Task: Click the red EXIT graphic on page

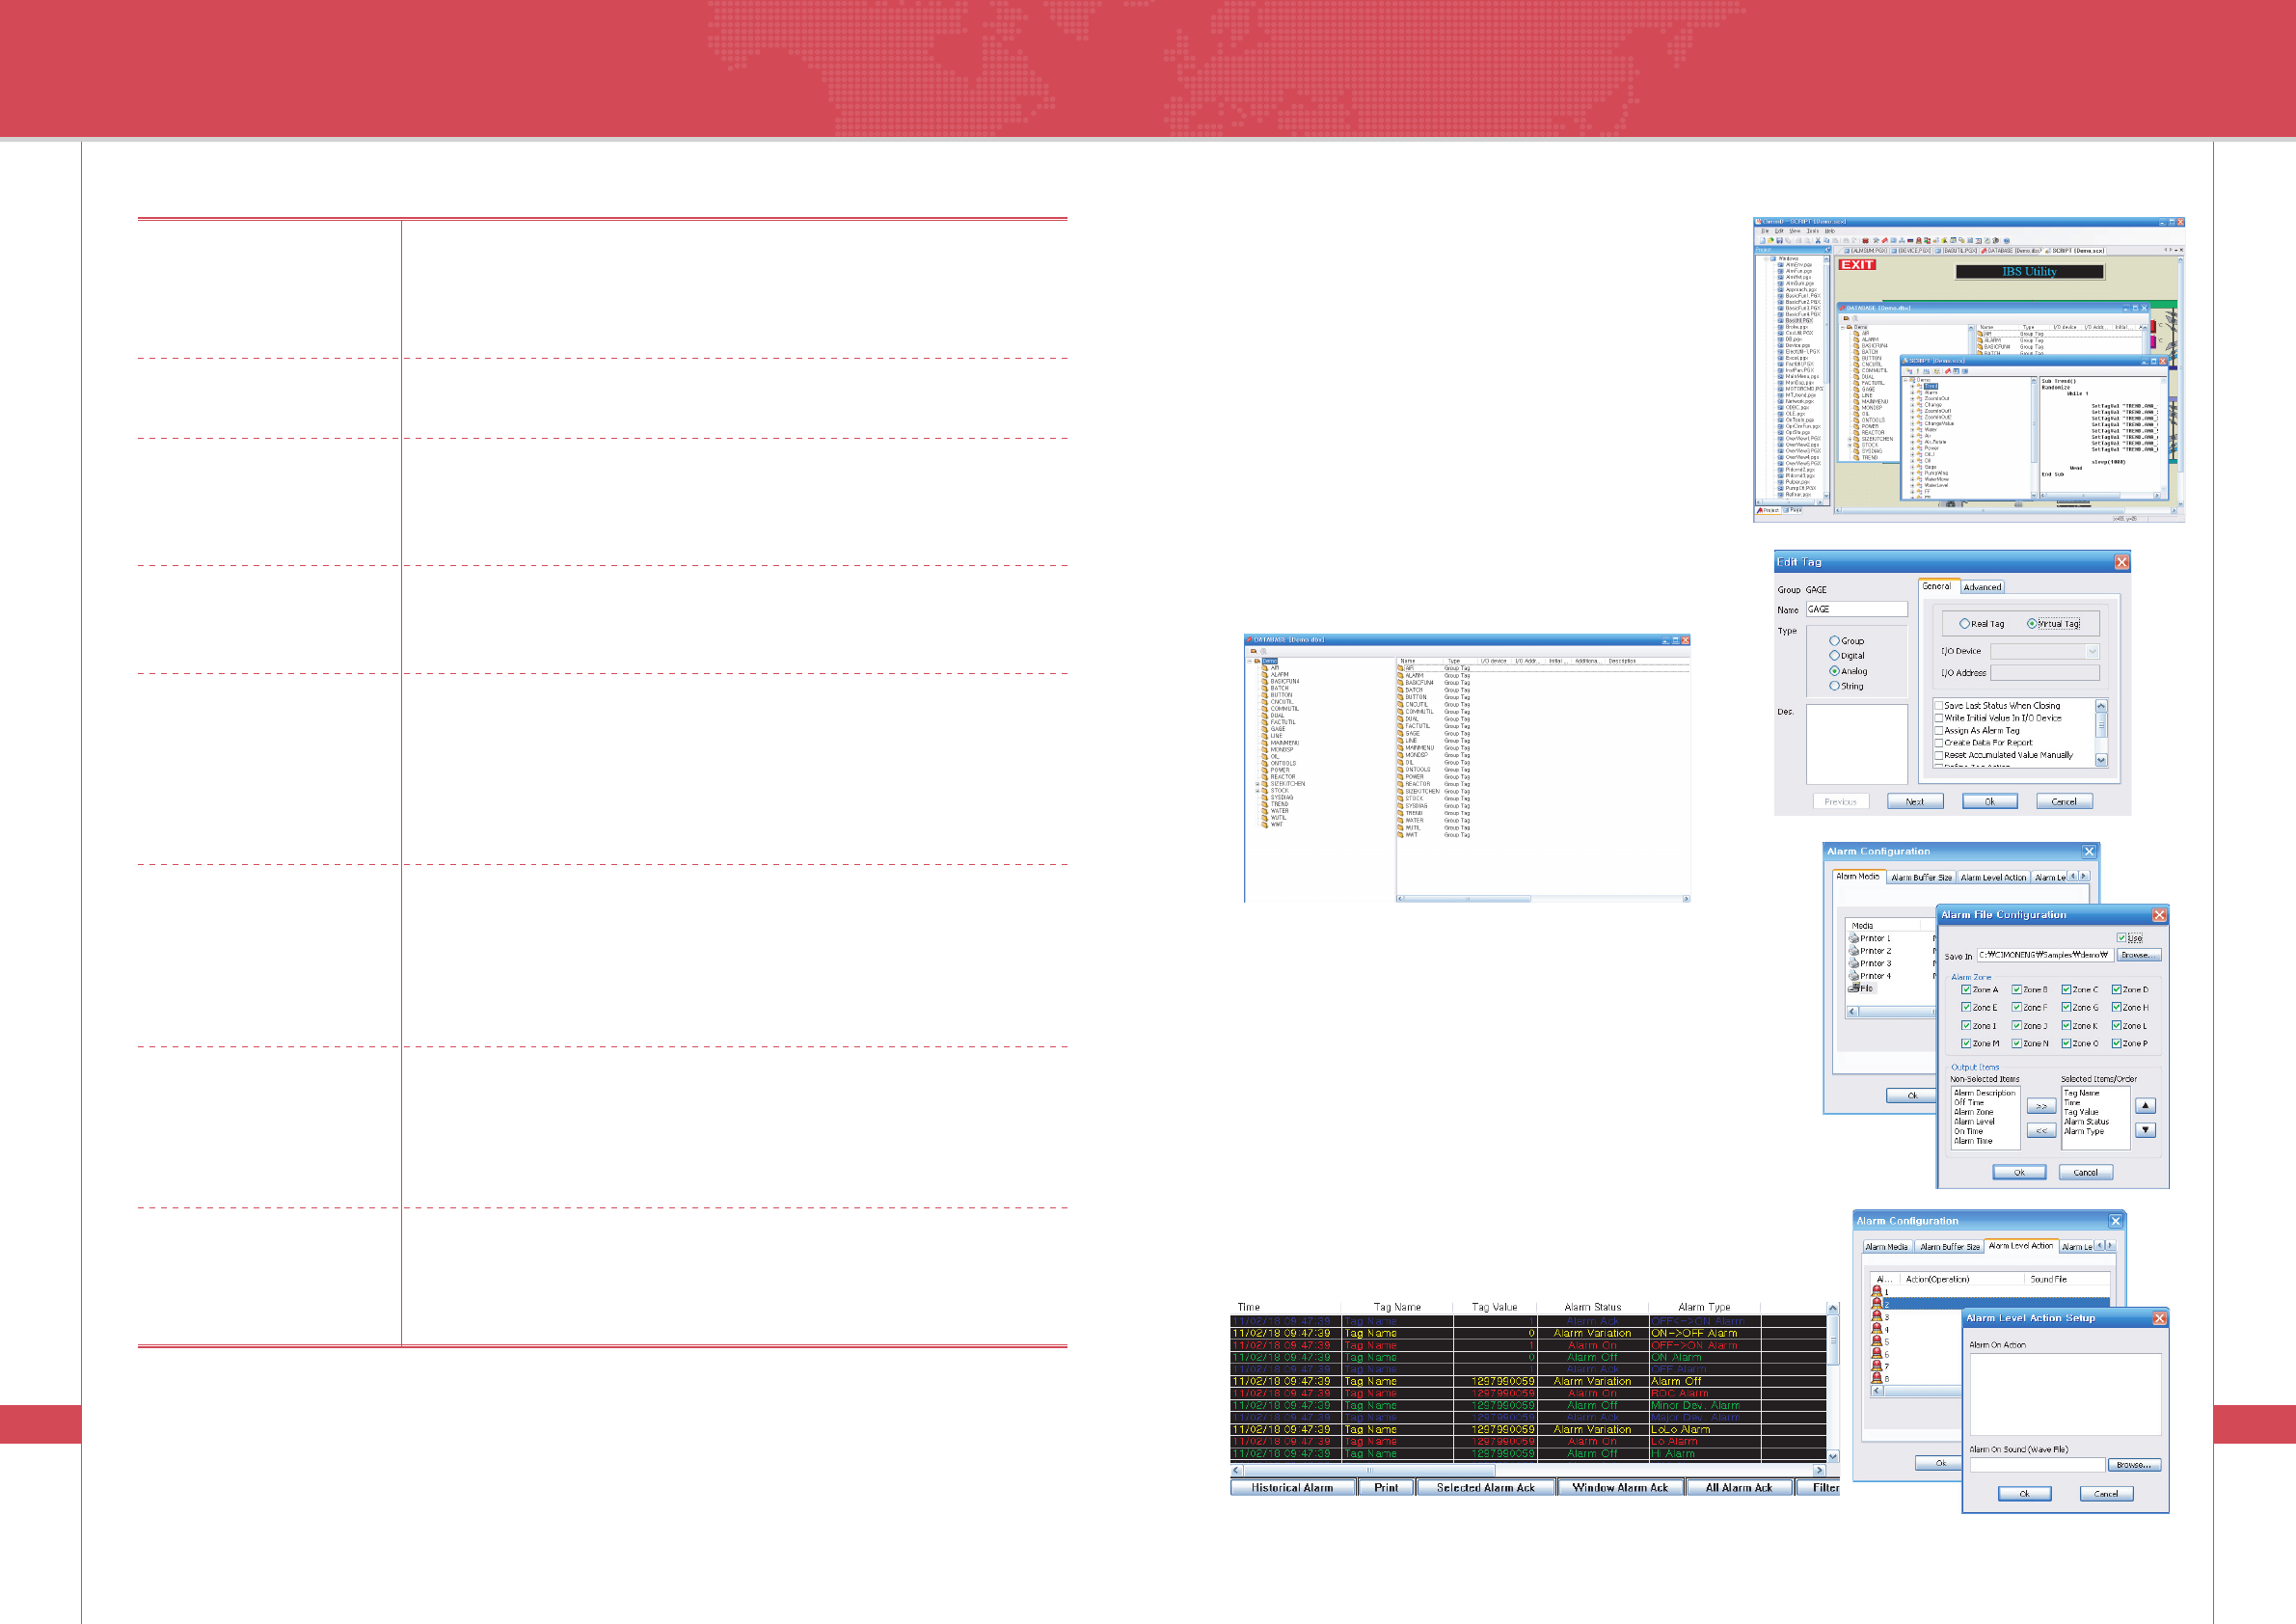Action: [x=1857, y=265]
